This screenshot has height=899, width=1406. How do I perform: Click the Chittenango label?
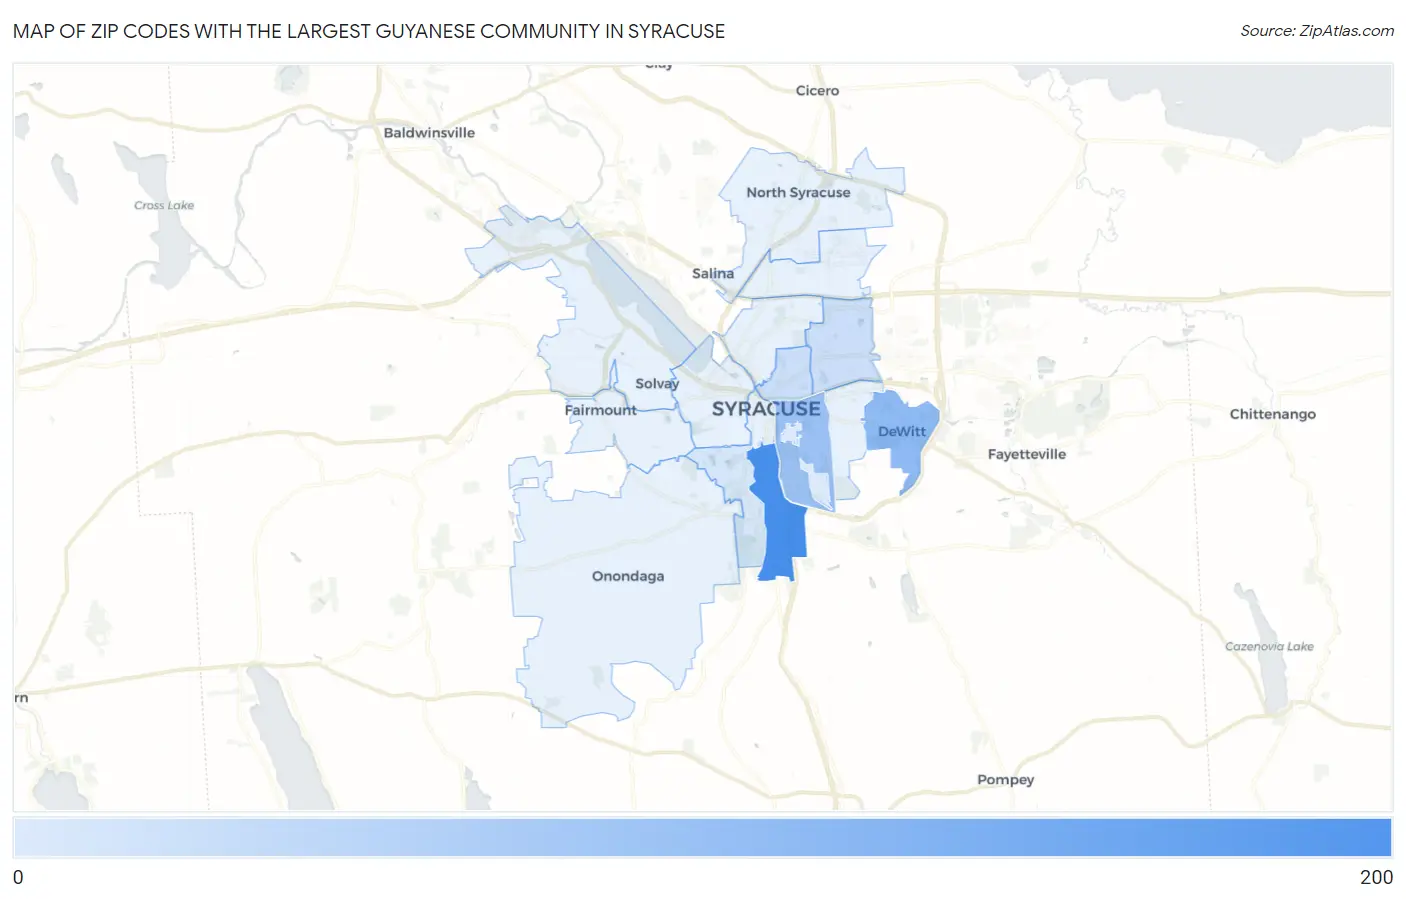[x=1273, y=414]
